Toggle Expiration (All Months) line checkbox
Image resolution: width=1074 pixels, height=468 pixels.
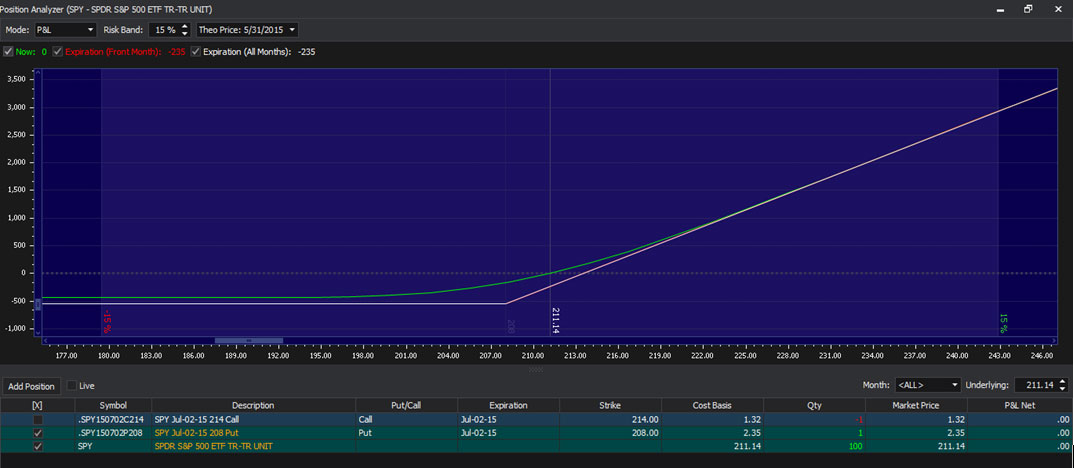click(x=196, y=51)
